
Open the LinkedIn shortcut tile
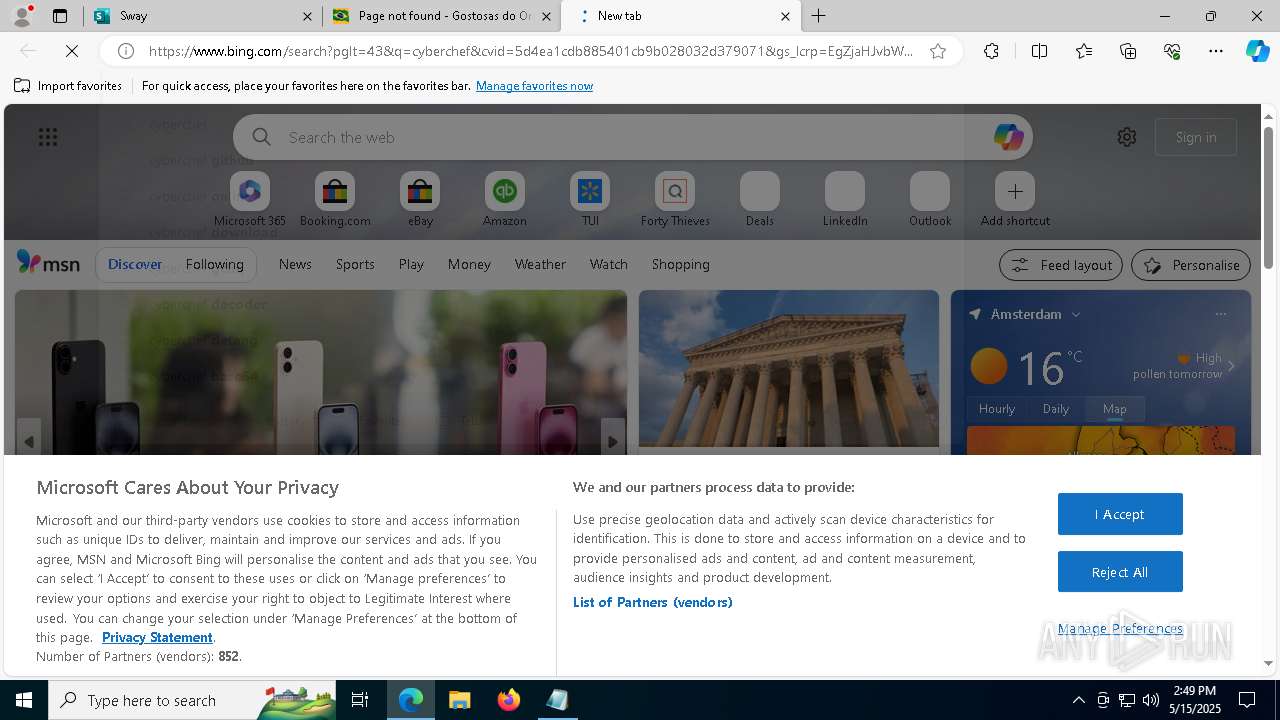[x=845, y=199]
